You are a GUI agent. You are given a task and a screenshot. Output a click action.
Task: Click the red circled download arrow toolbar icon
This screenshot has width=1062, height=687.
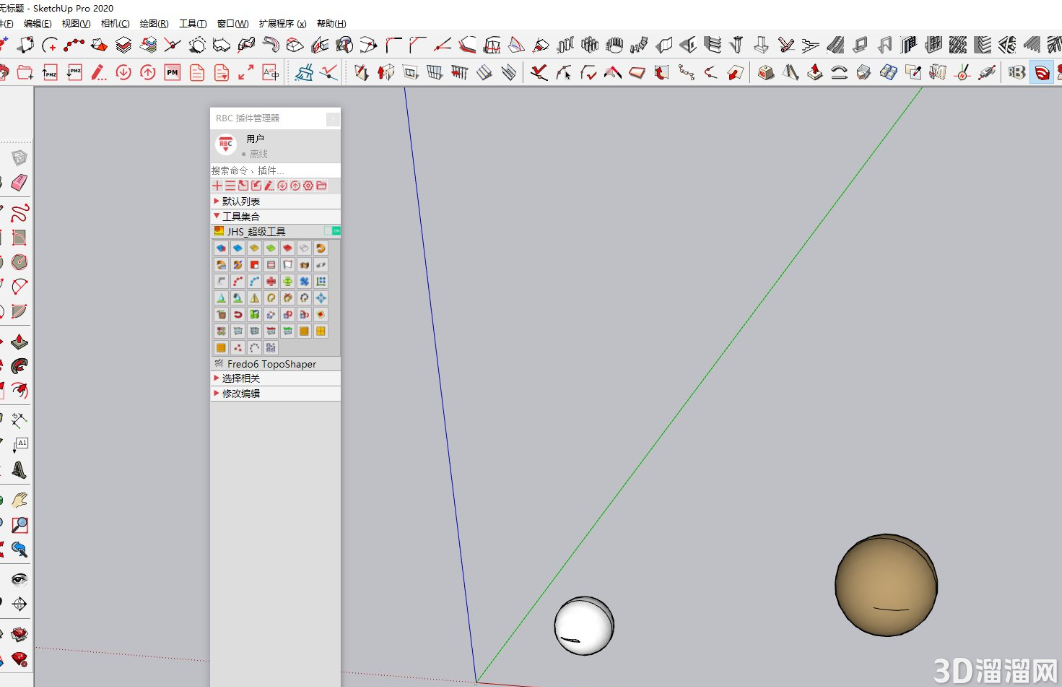[x=123, y=72]
